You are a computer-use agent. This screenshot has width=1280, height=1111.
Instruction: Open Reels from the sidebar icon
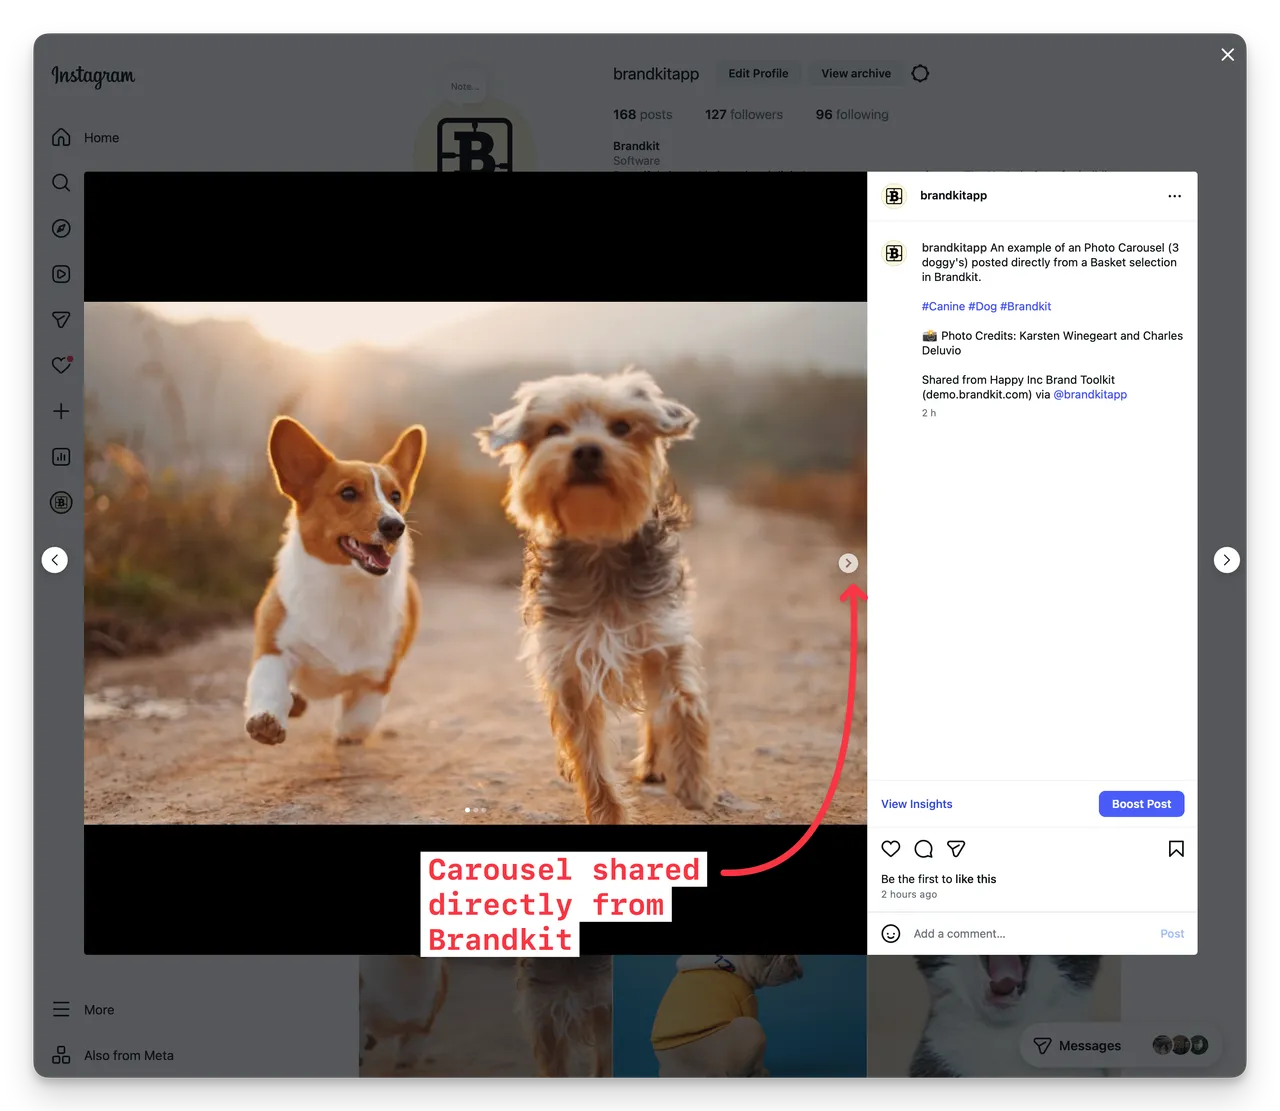[60, 273]
